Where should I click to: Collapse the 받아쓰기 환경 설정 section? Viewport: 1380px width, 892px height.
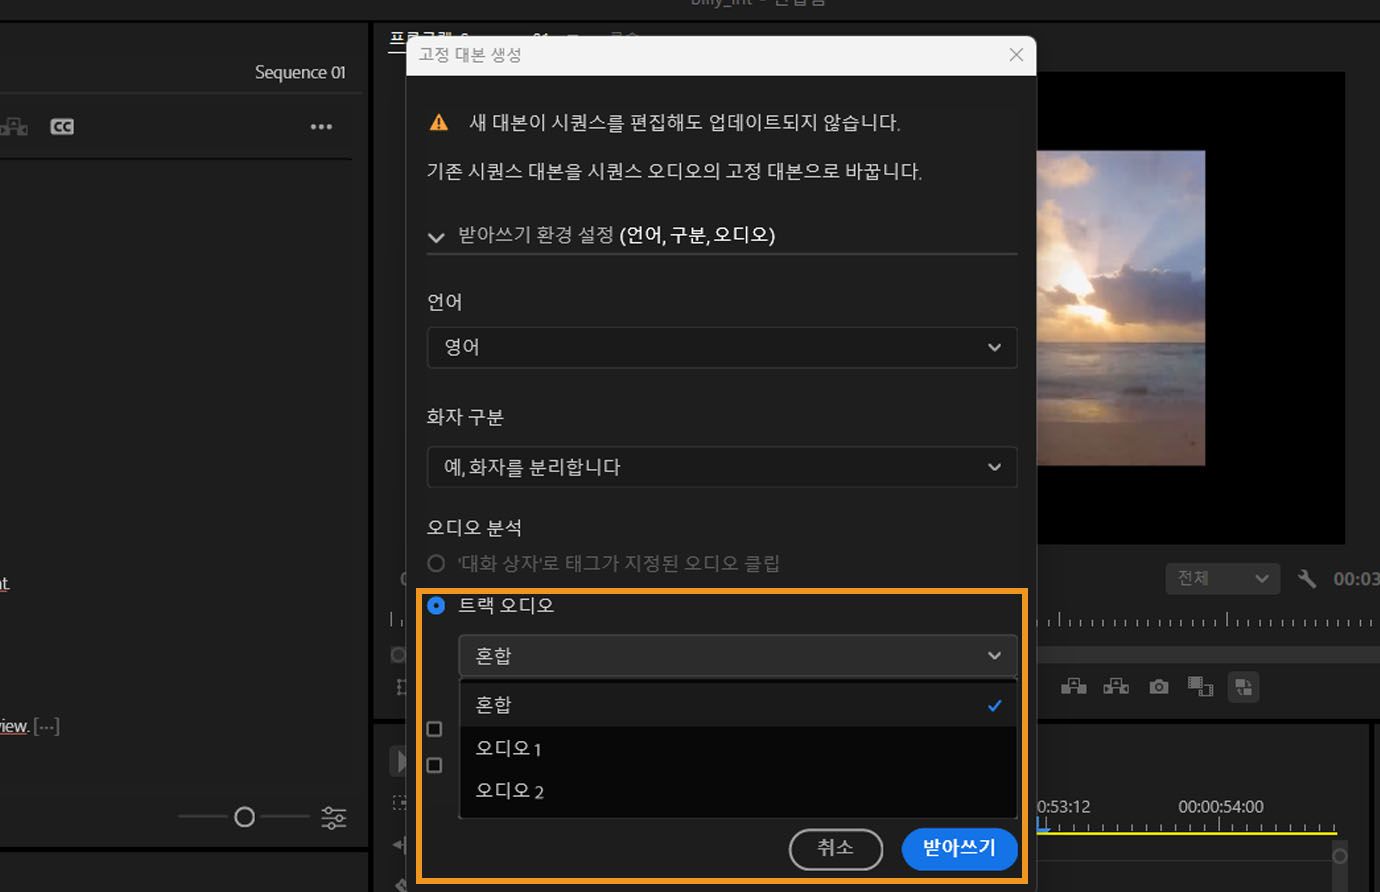tap(436, 237)
